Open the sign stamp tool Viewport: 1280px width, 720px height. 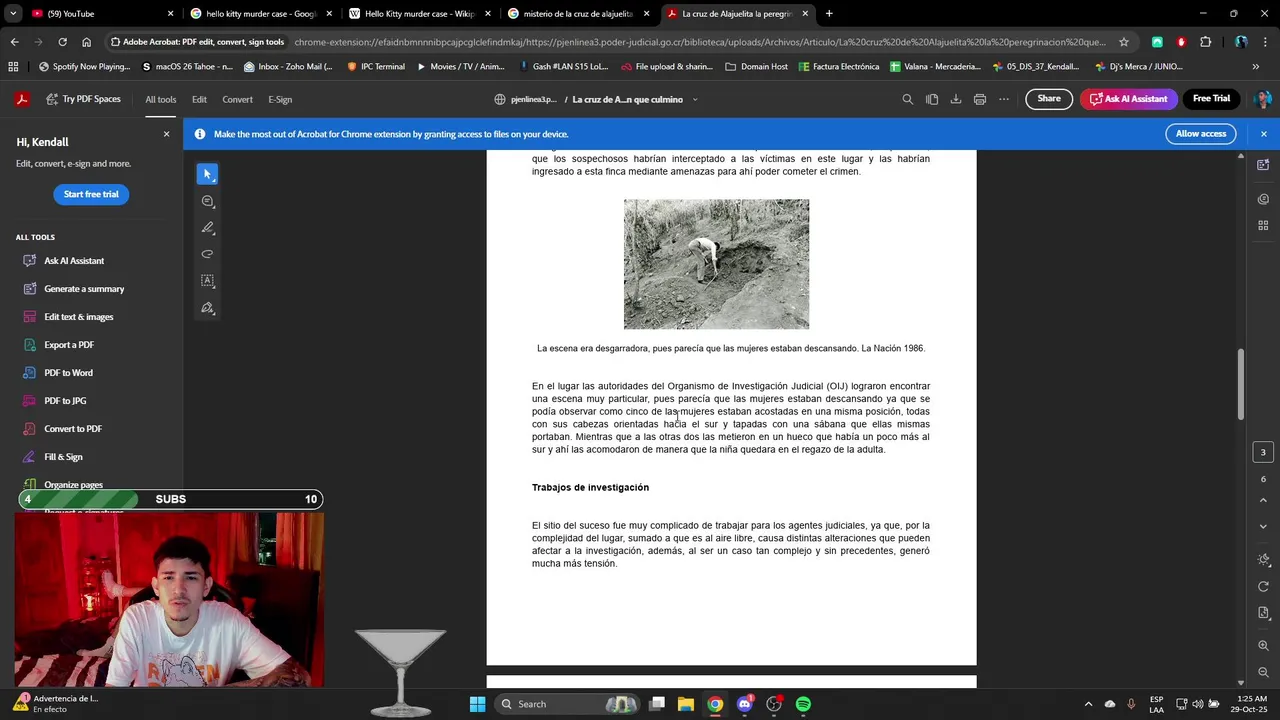coord(207,308)
